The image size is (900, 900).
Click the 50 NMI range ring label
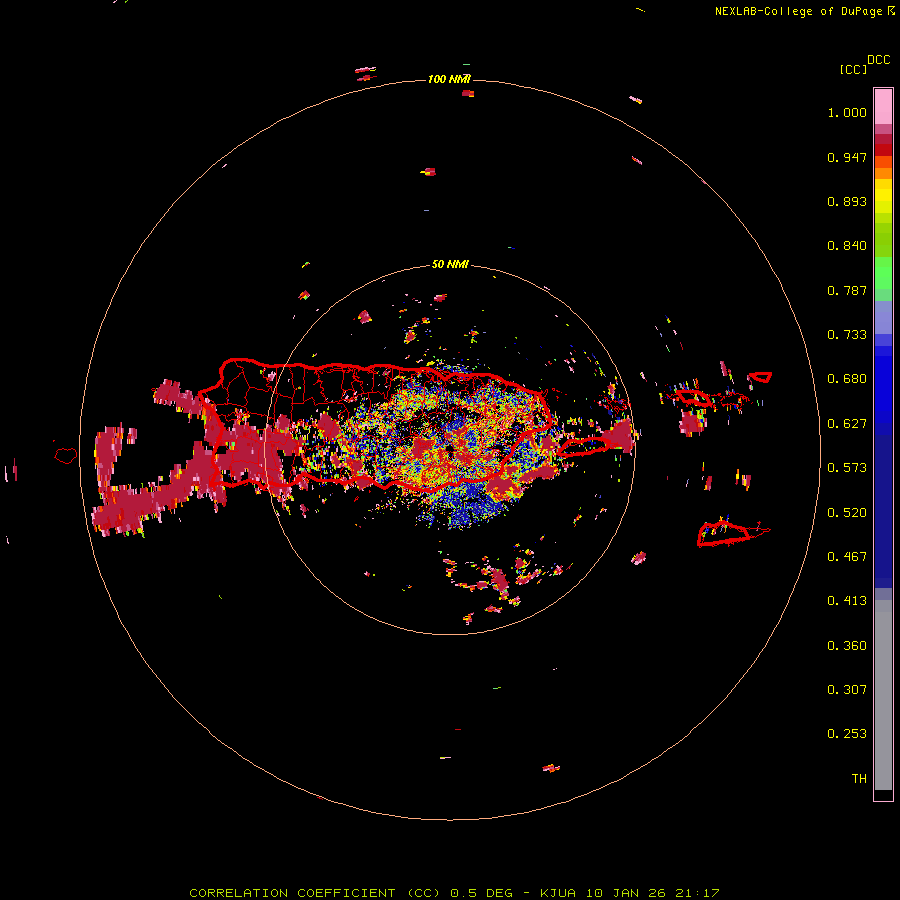click(x=450, y=265)
